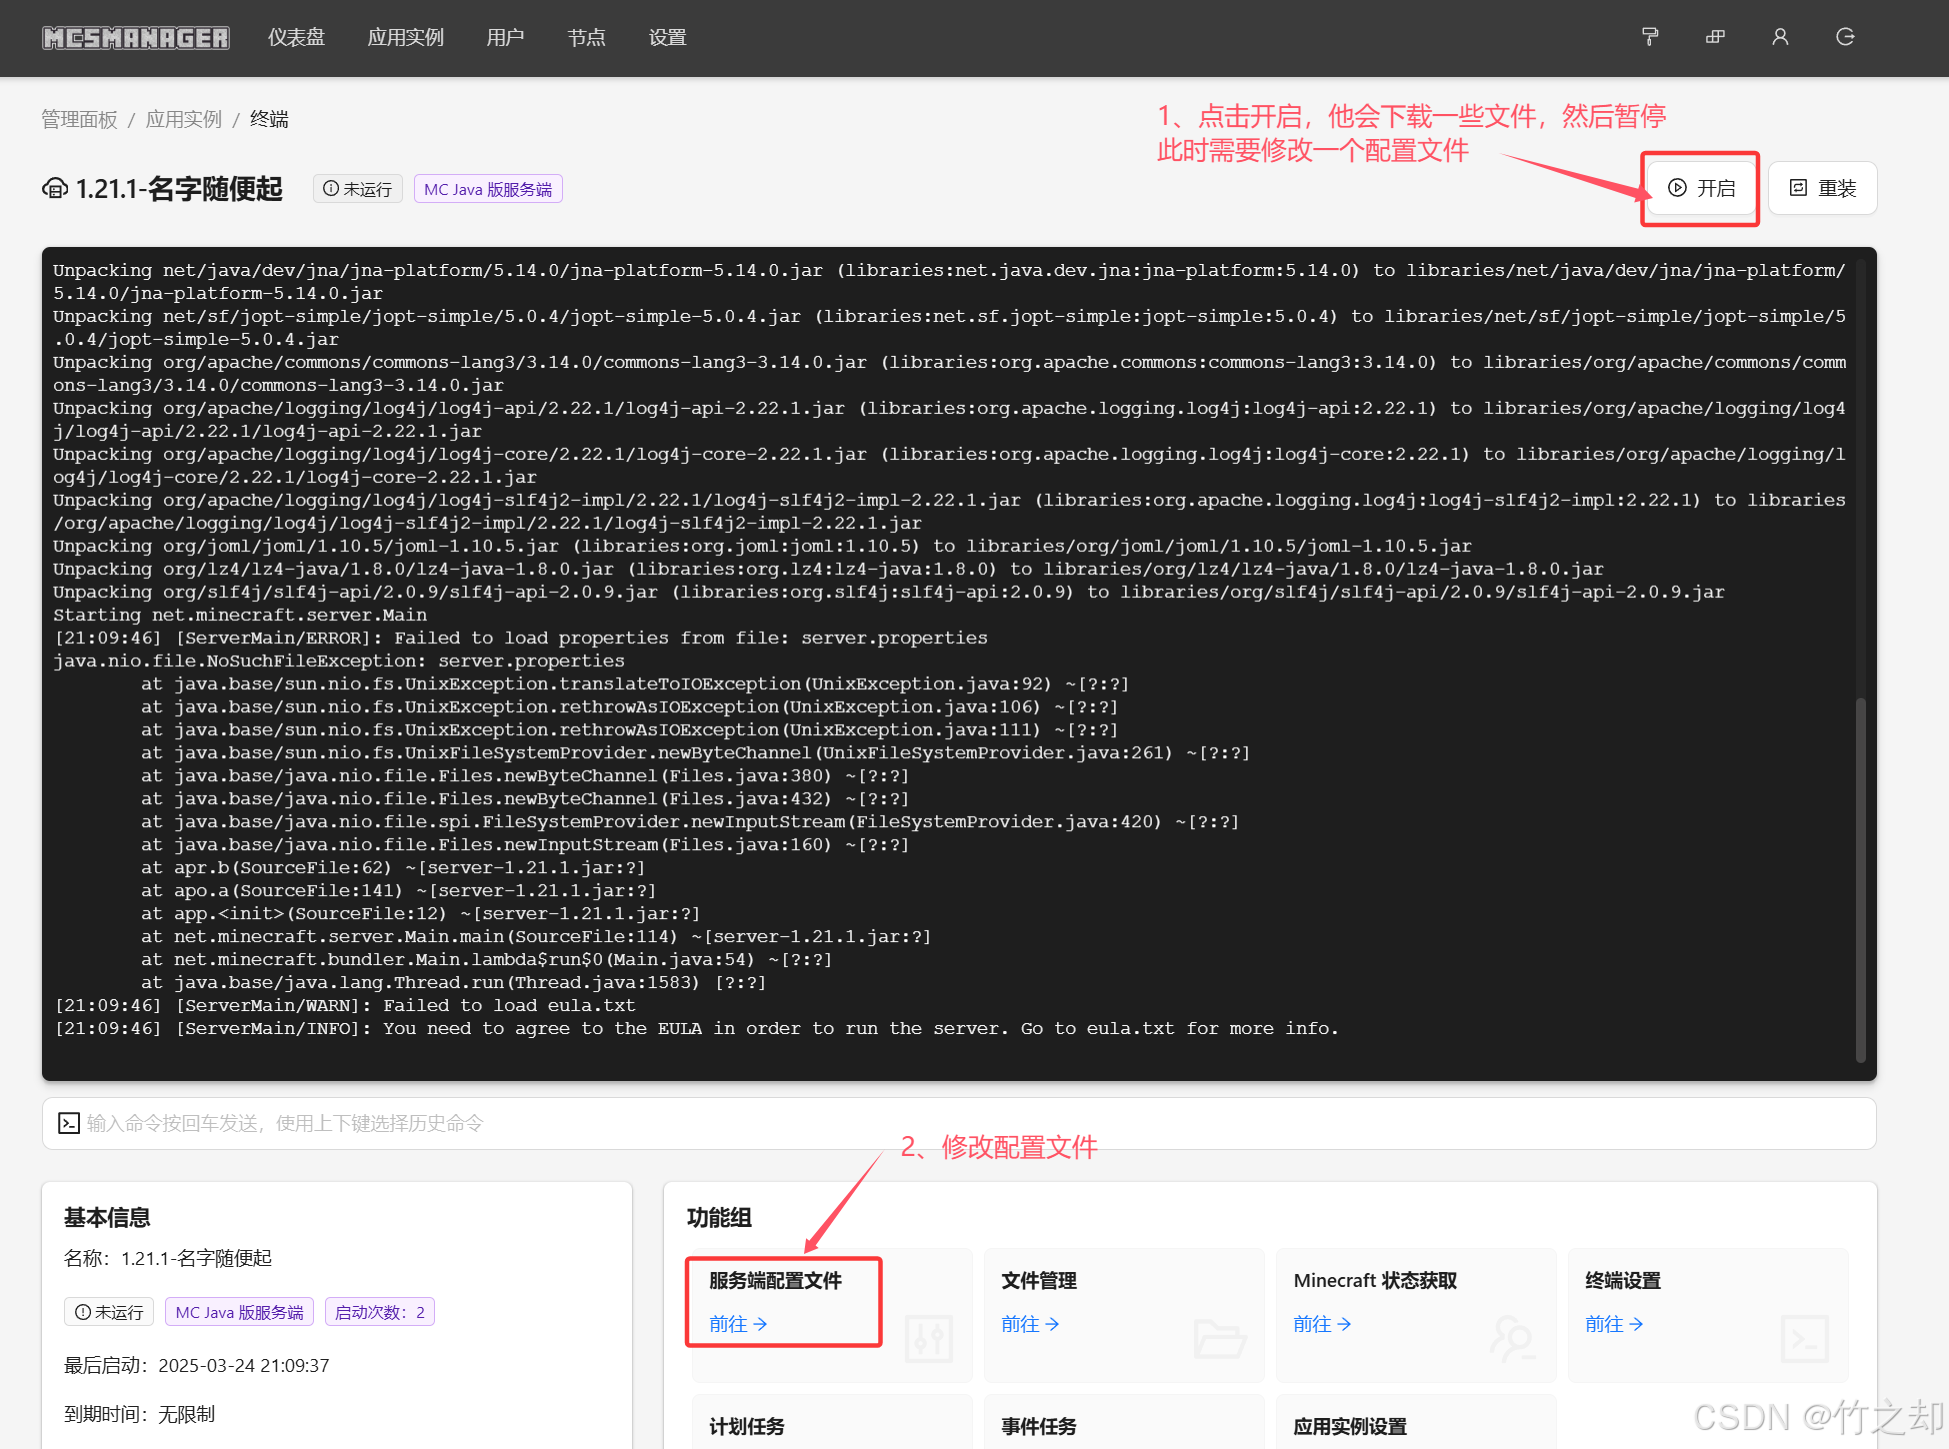This screenshot has width=1949, height=1449.
Task: Click the layout design icon in header
Action: [x=1715, y=37]
